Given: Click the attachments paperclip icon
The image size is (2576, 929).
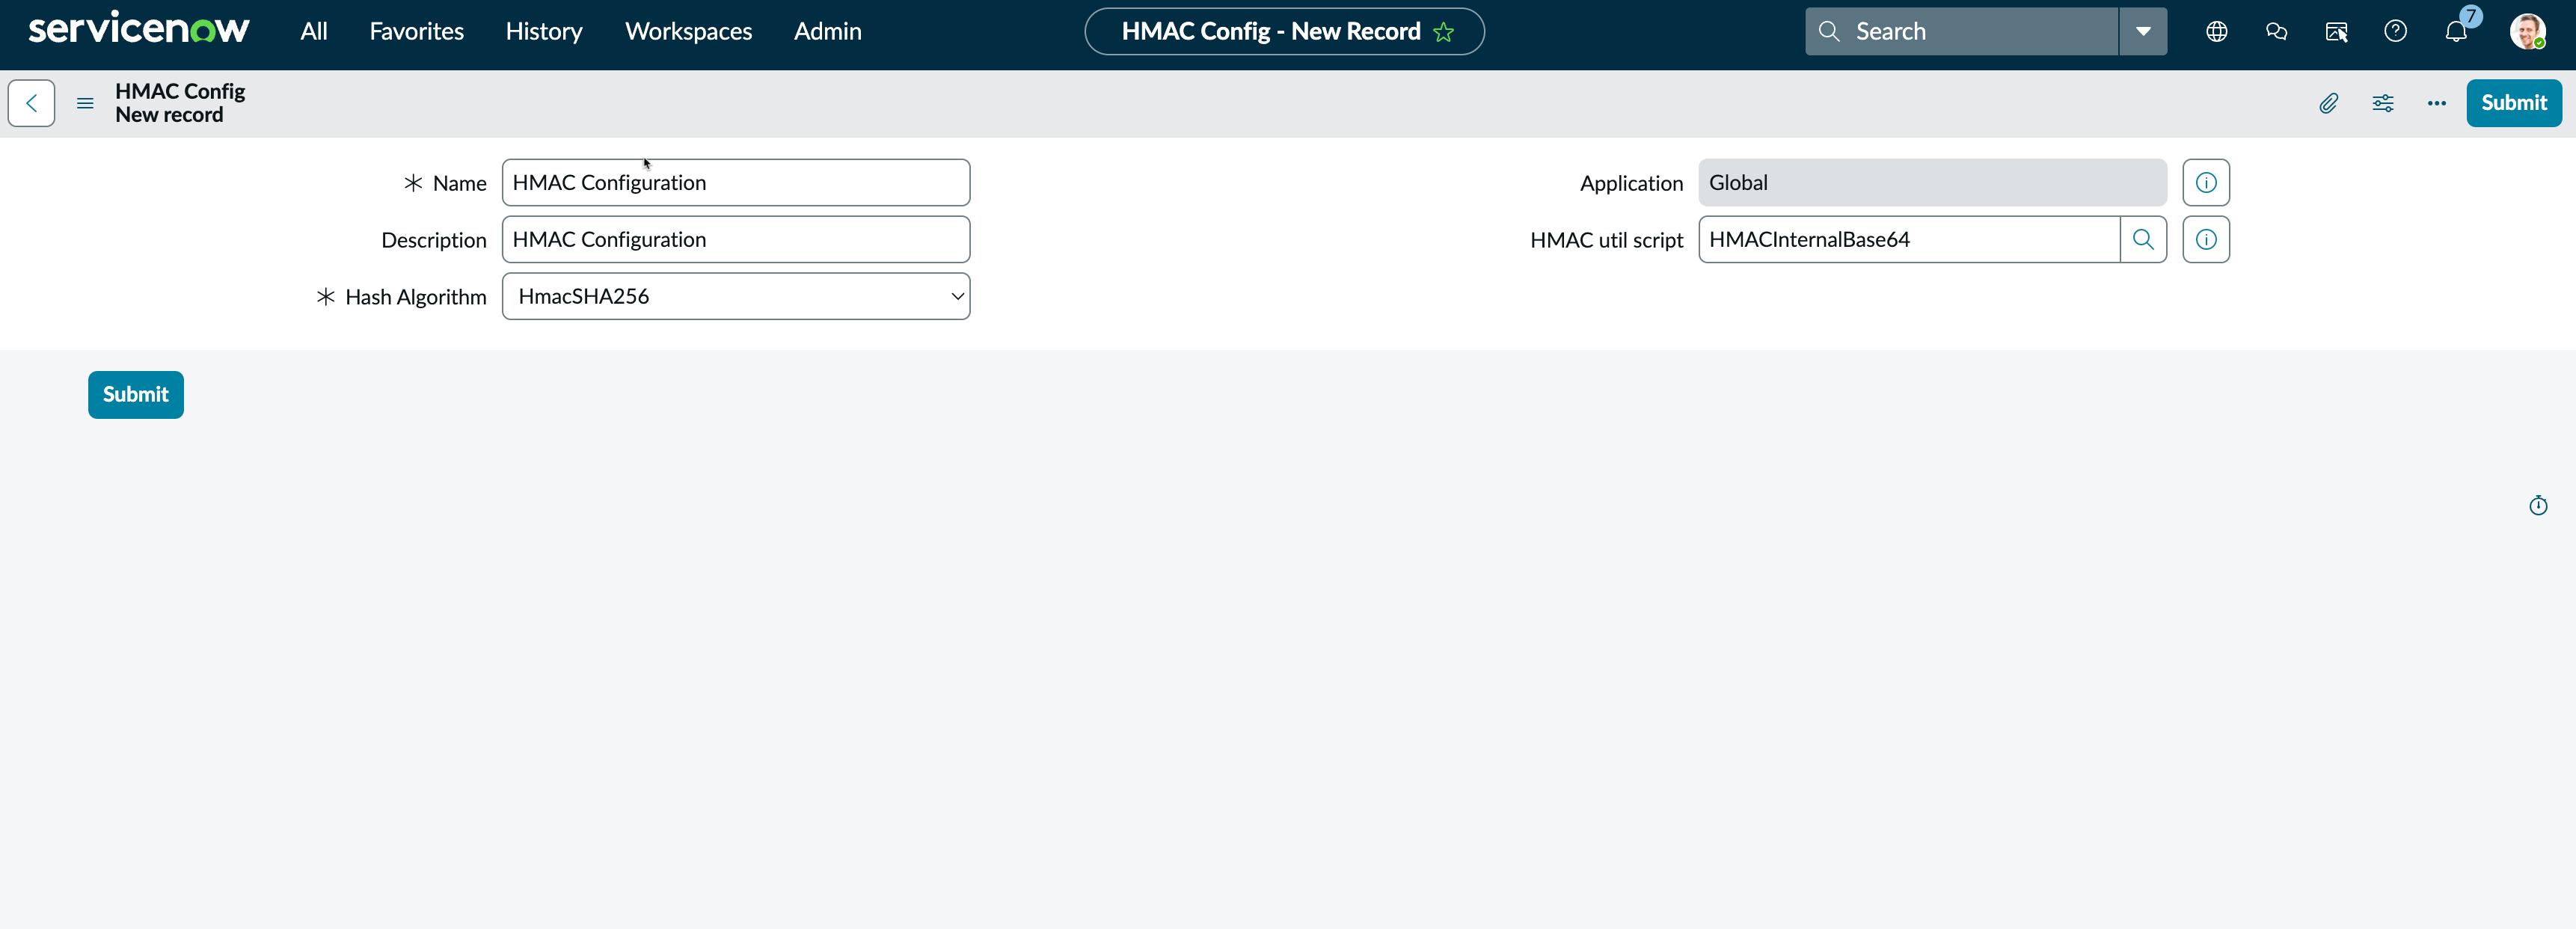Looking at the screenshot, I should pyautogui.click(x=2329, y=103).
